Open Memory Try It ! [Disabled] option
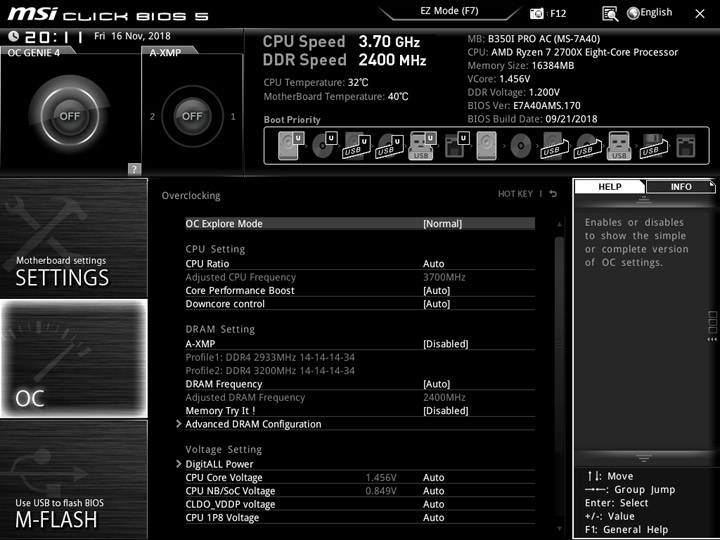 pyautogui.click(x=360, y=411)
